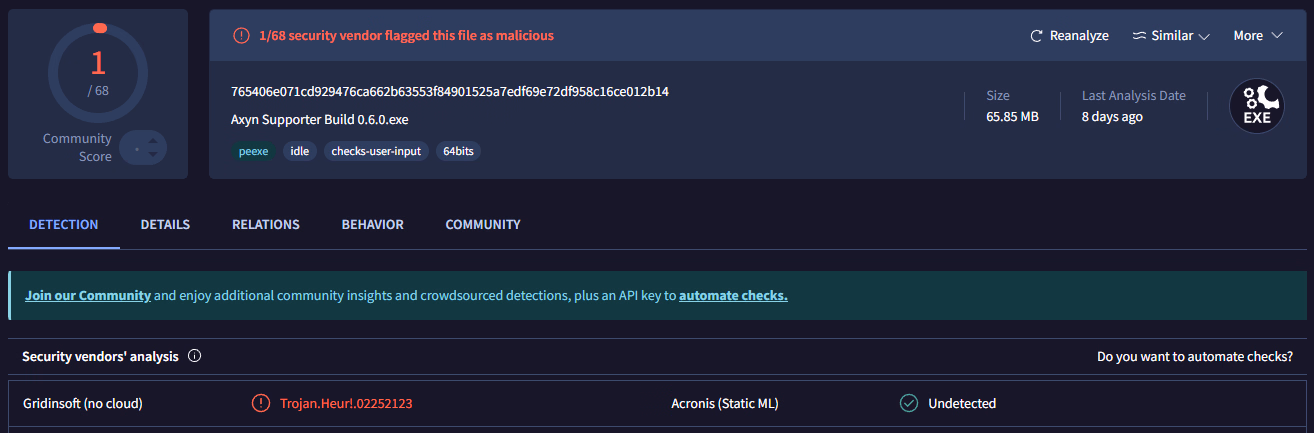Expand the More menu

pyautogui.click(x=1257, y=36)
